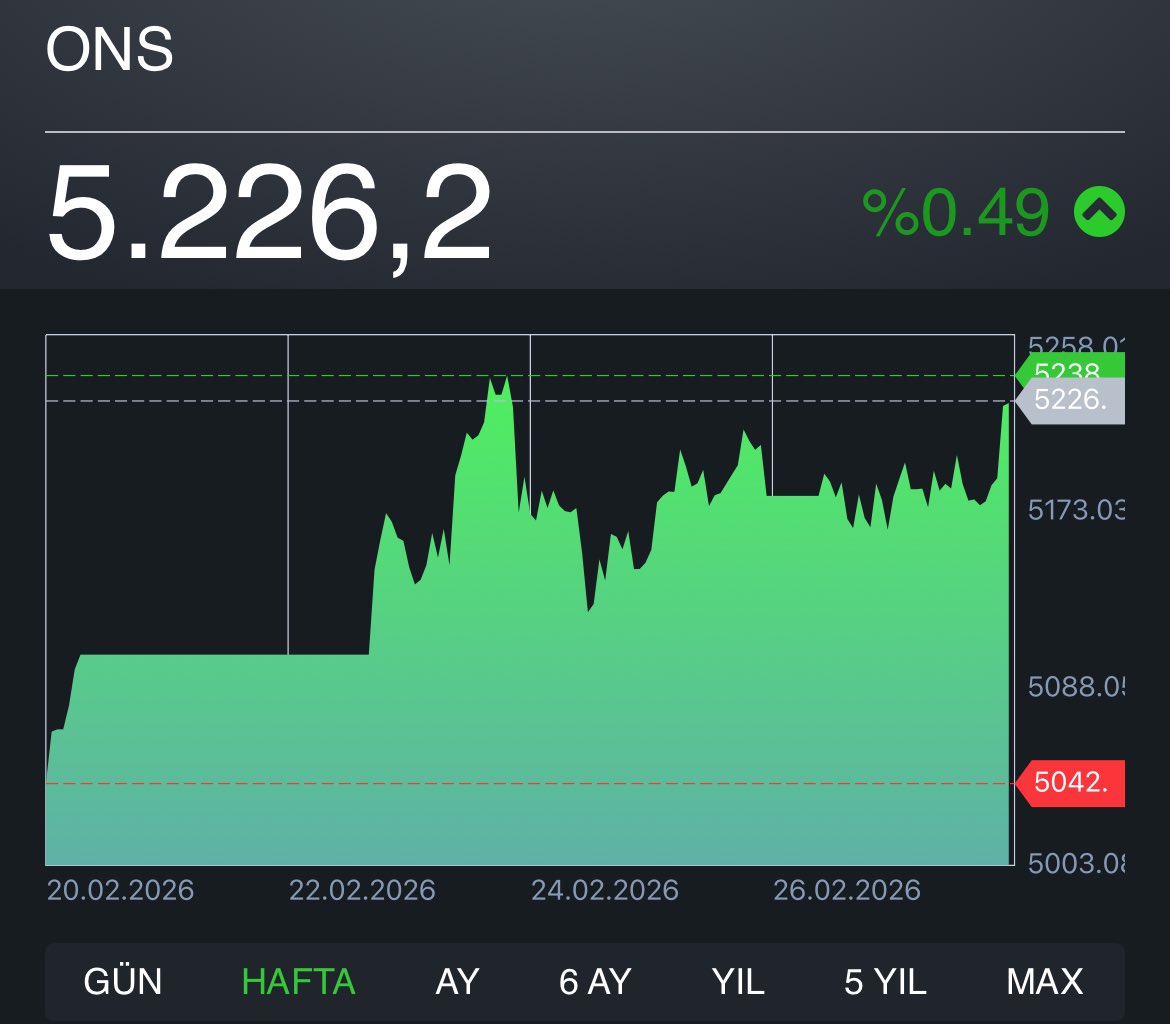This screenshot has height=1024, width=1170.
Task: Click the 5173.03 price axis label
Action: (1076, 511)
